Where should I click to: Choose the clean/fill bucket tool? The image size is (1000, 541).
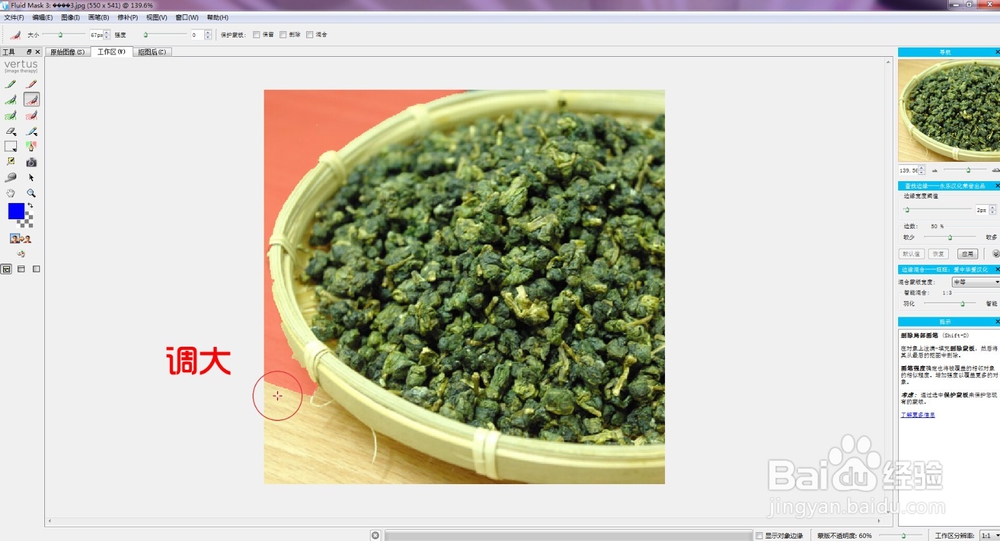(x=31, y=147)
